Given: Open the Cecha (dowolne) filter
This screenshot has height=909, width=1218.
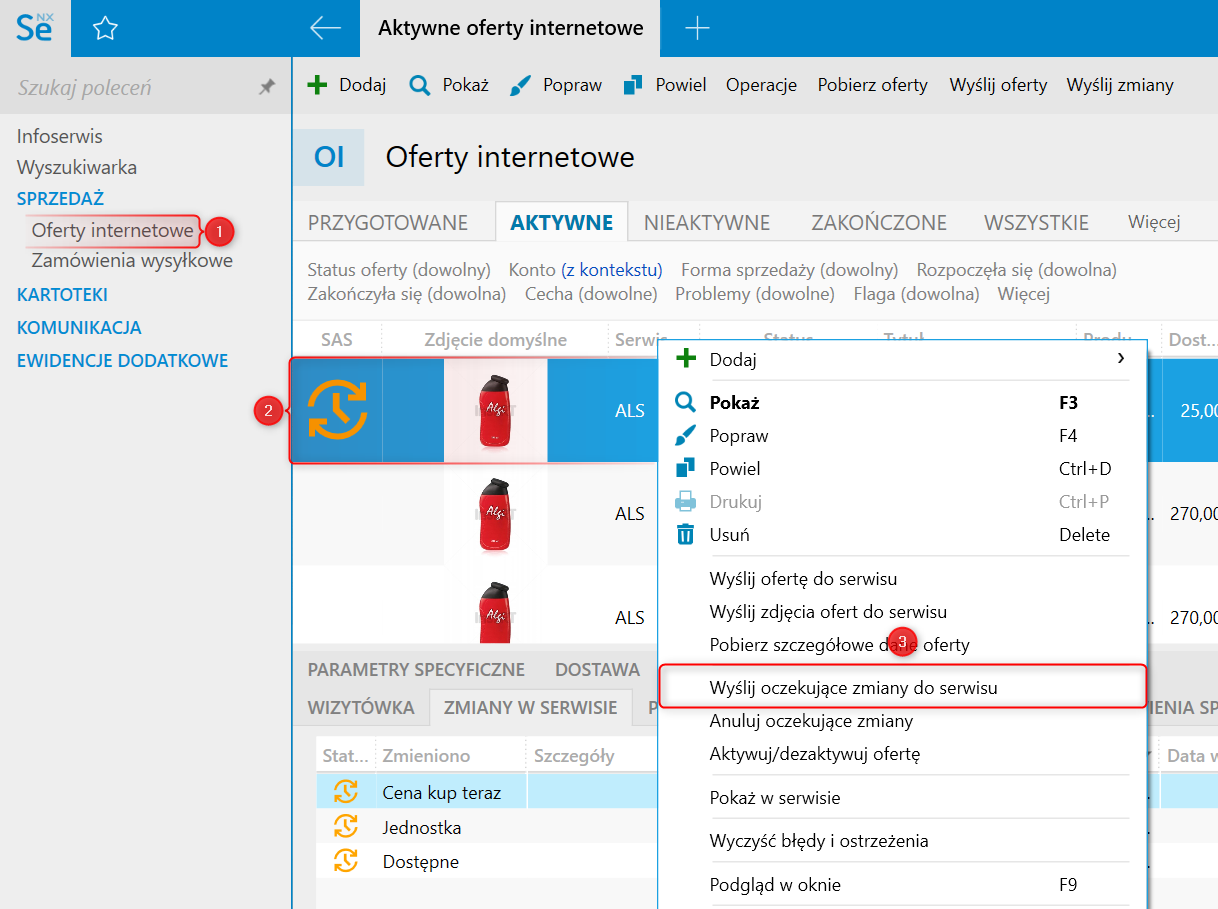Looking at the screenshot, I should 591,294.
